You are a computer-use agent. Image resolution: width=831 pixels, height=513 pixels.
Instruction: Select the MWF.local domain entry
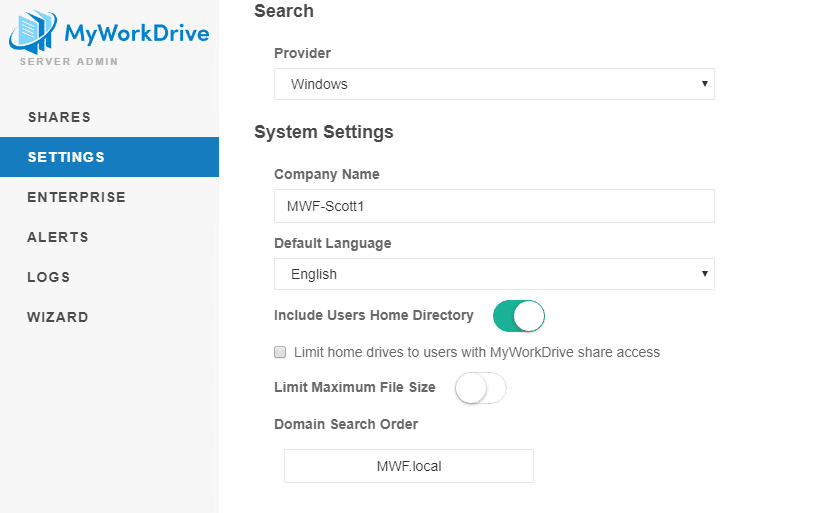pos(409,466)
